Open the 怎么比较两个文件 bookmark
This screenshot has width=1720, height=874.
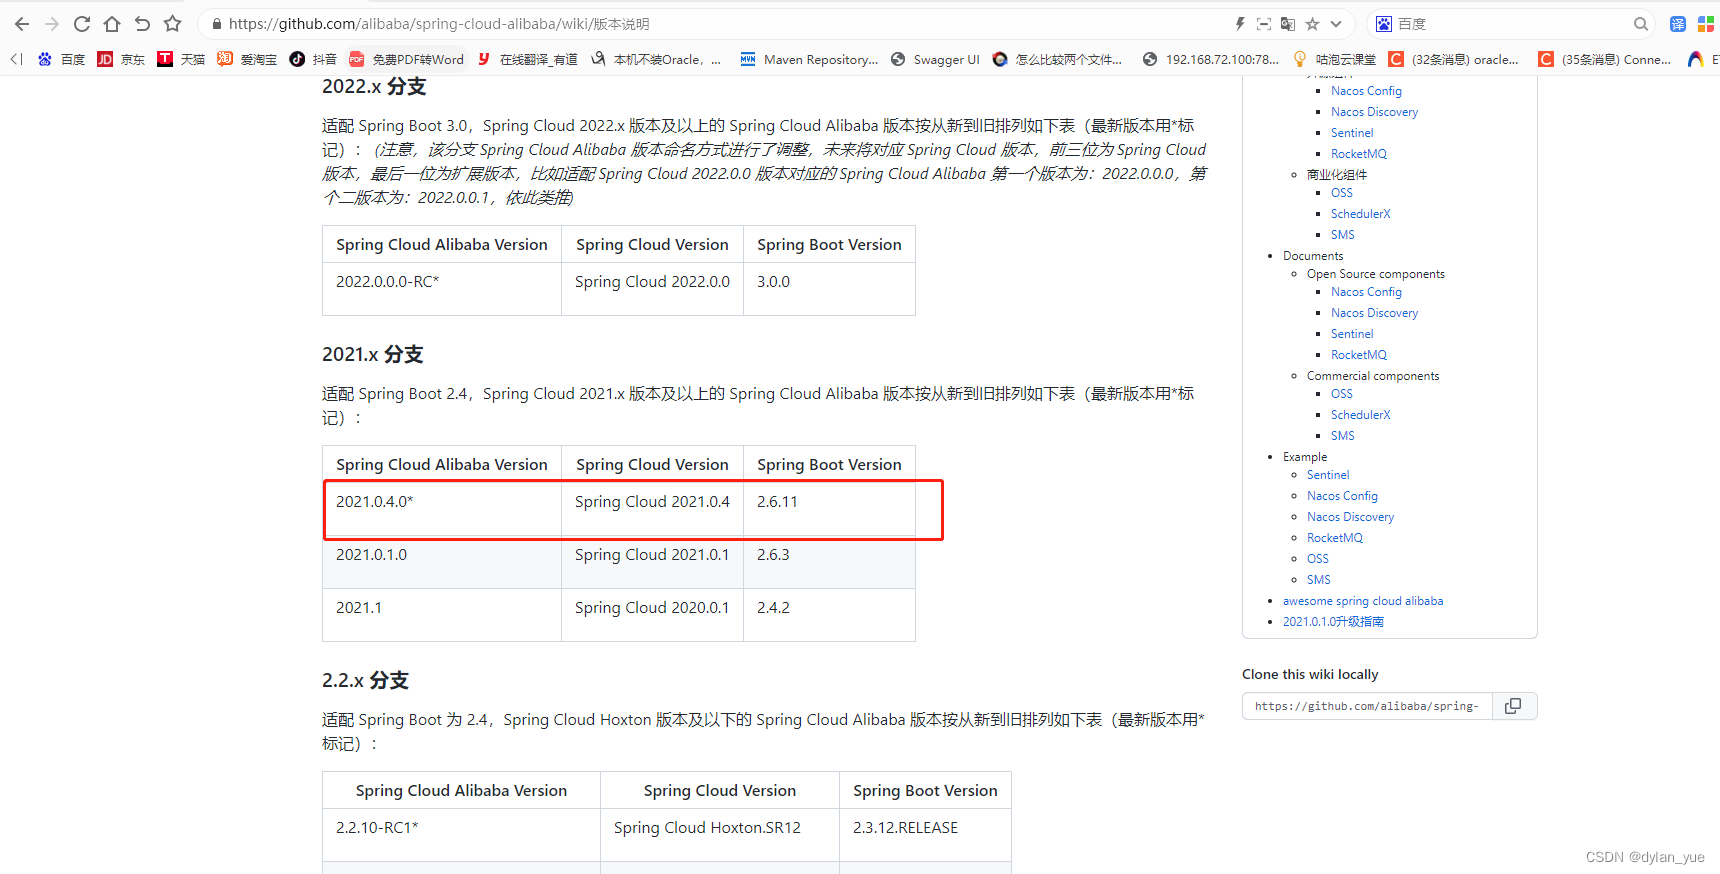click(1057, 59)
